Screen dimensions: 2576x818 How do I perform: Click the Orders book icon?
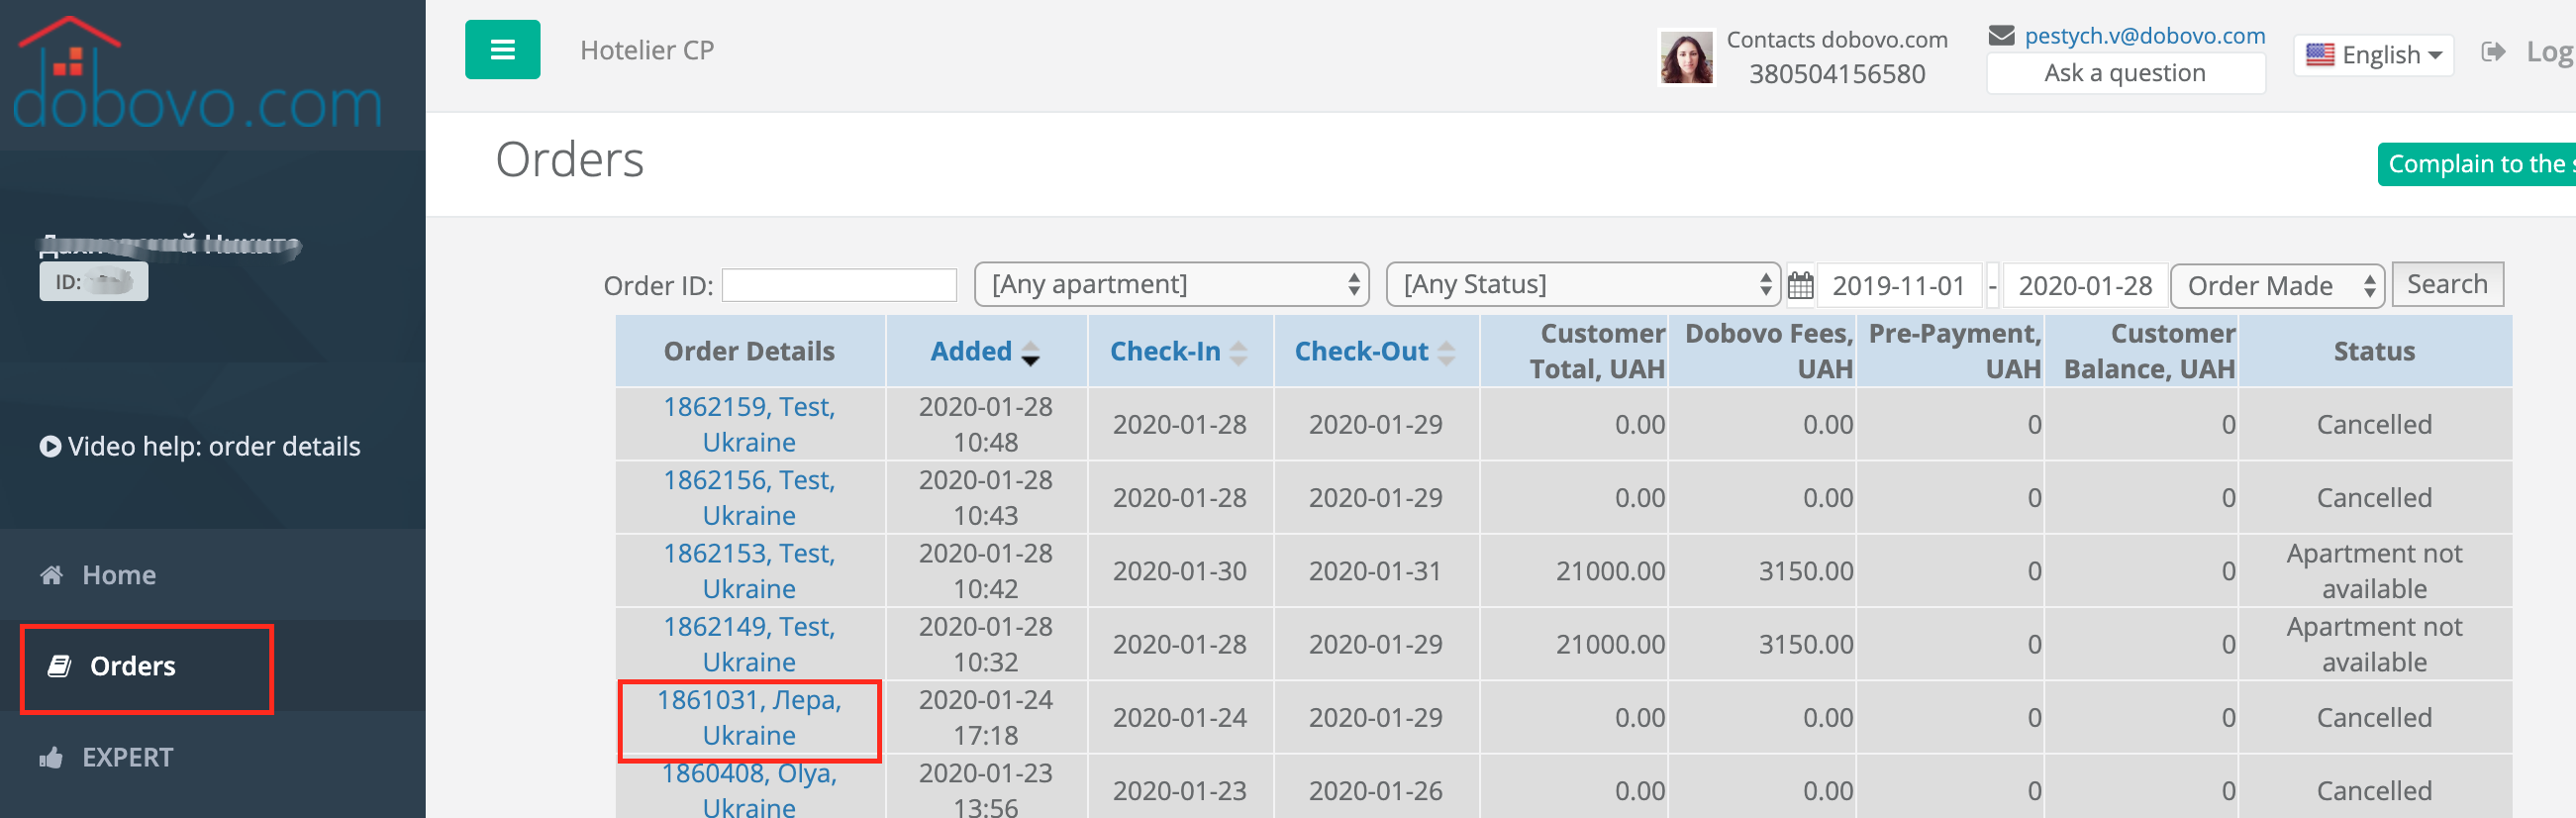(x=60, y=666)
